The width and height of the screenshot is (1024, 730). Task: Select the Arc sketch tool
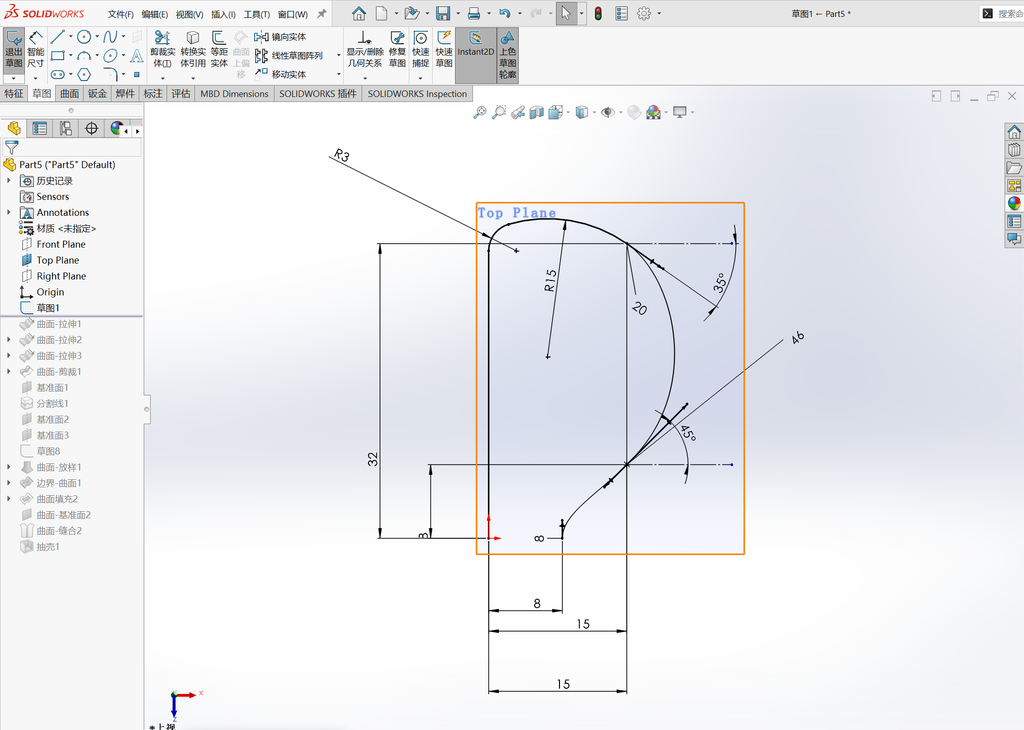click(84, 56)
